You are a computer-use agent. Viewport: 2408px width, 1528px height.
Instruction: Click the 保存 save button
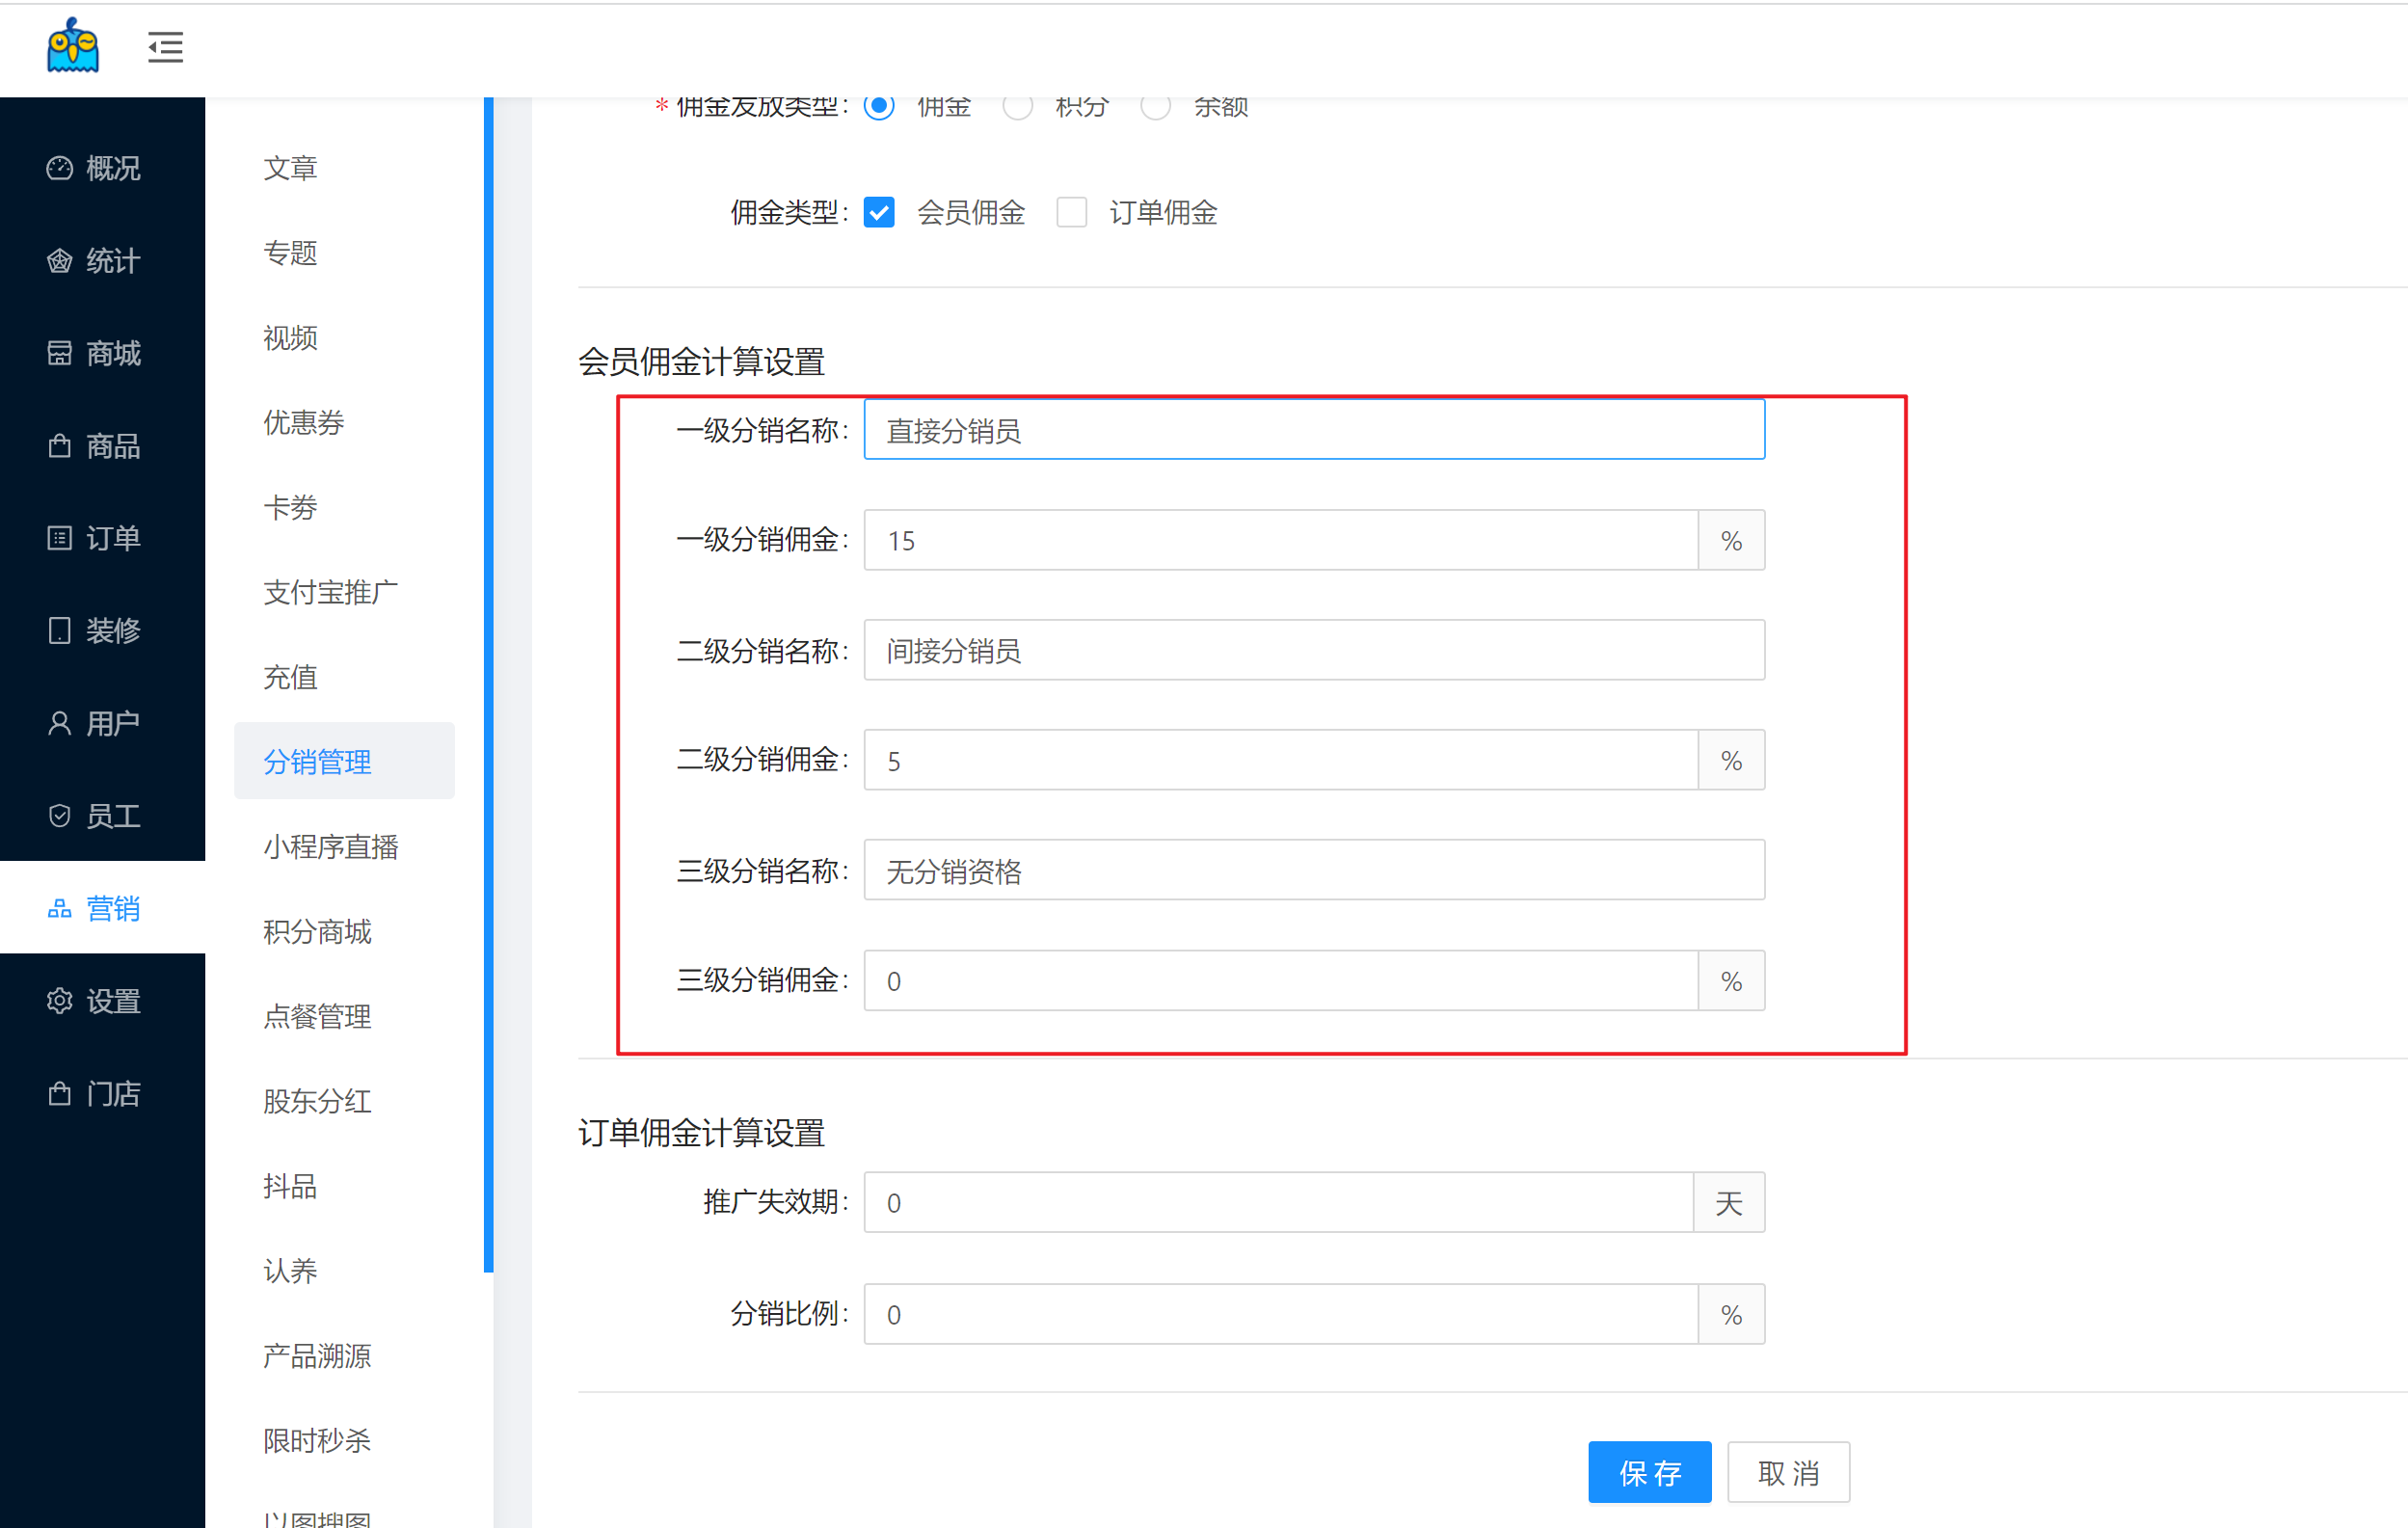pyautogui.click(x=1649, y=1472)
